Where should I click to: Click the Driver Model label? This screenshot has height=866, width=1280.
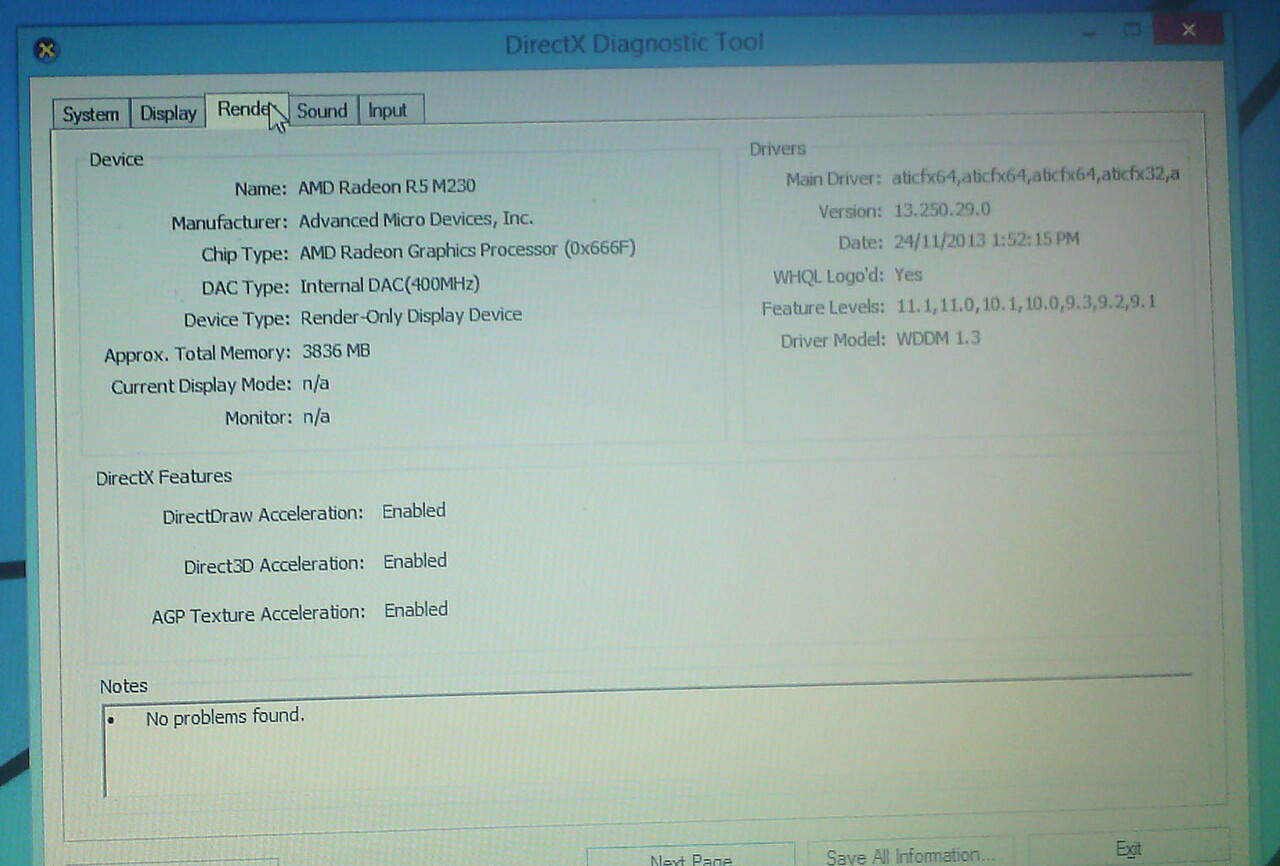833,340
